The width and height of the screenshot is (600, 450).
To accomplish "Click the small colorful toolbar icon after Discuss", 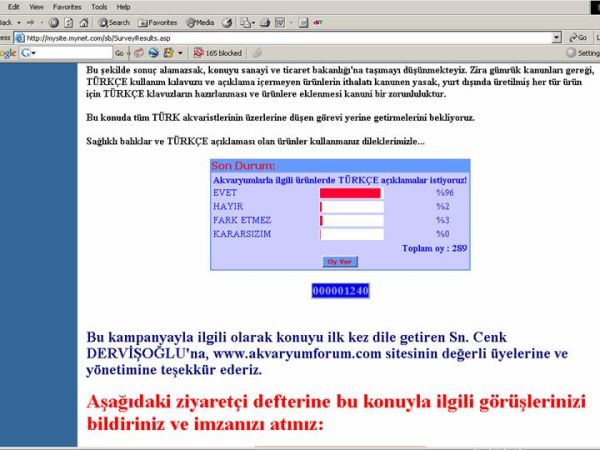I will 318,23.
